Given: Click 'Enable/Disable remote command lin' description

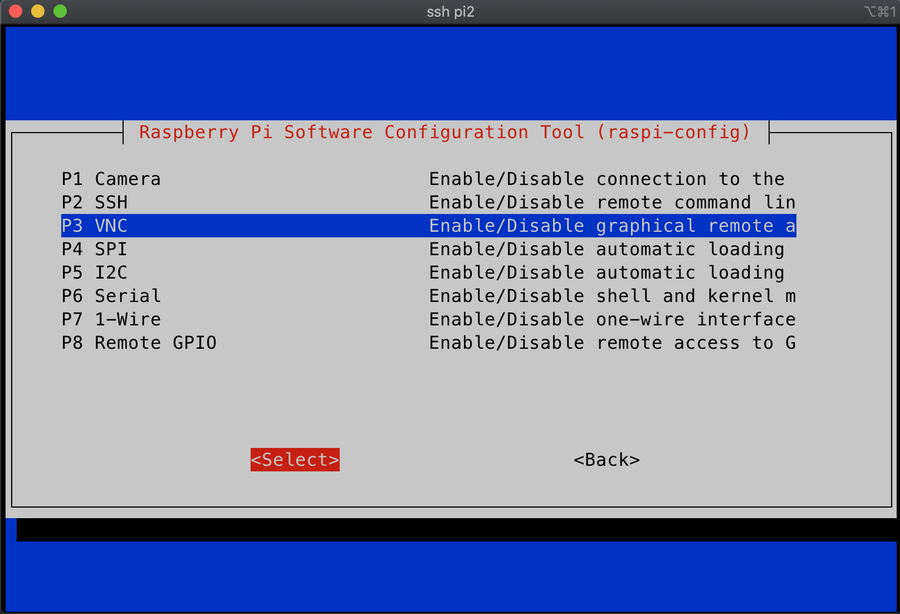Looking at the screenshot, I should point(612,203).
